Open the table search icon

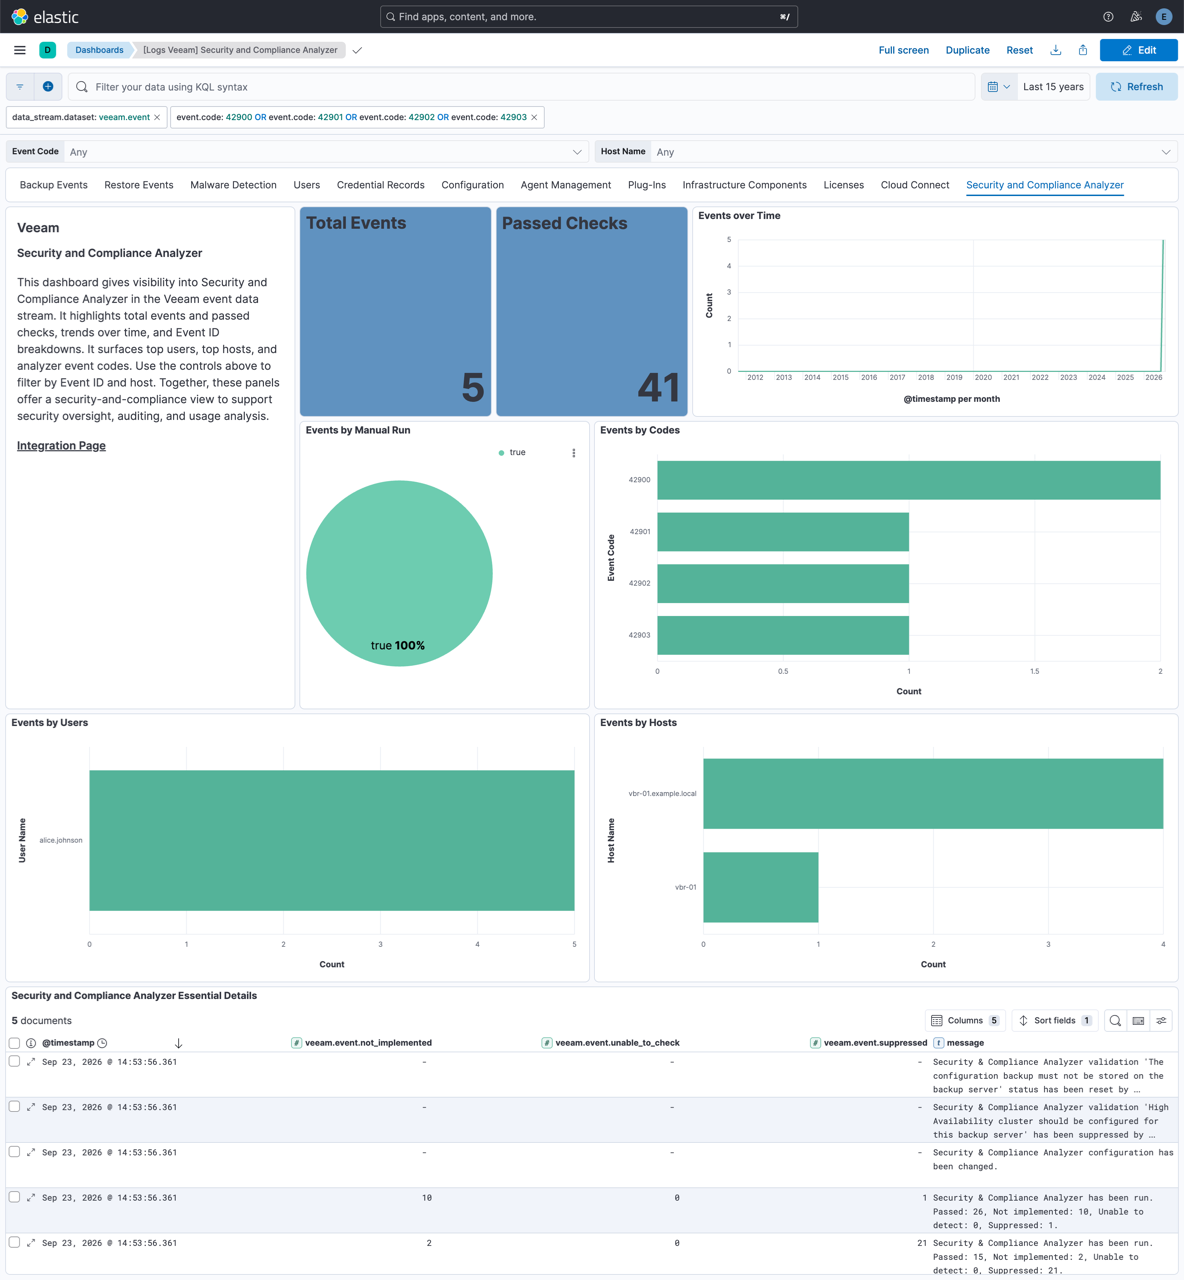tap(1115, 1021)
